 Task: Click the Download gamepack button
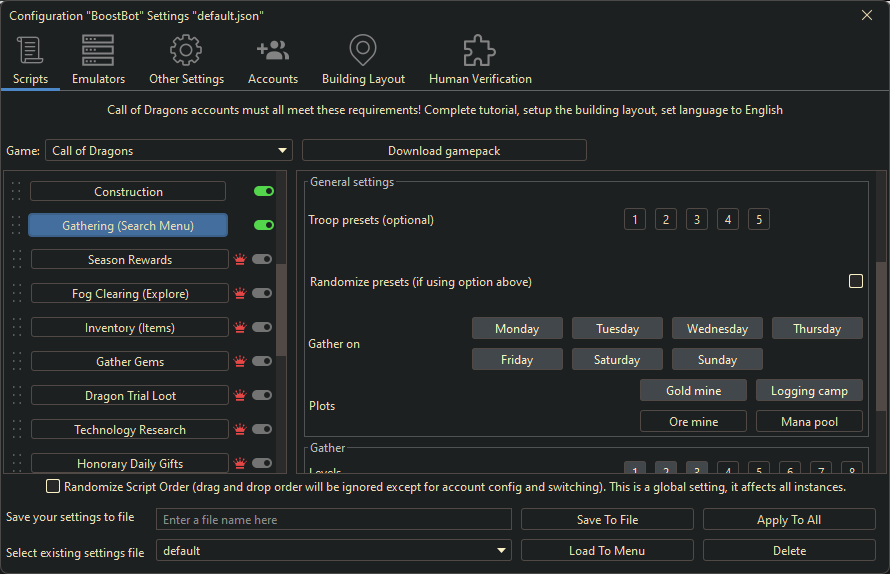(x=444, y=151)
